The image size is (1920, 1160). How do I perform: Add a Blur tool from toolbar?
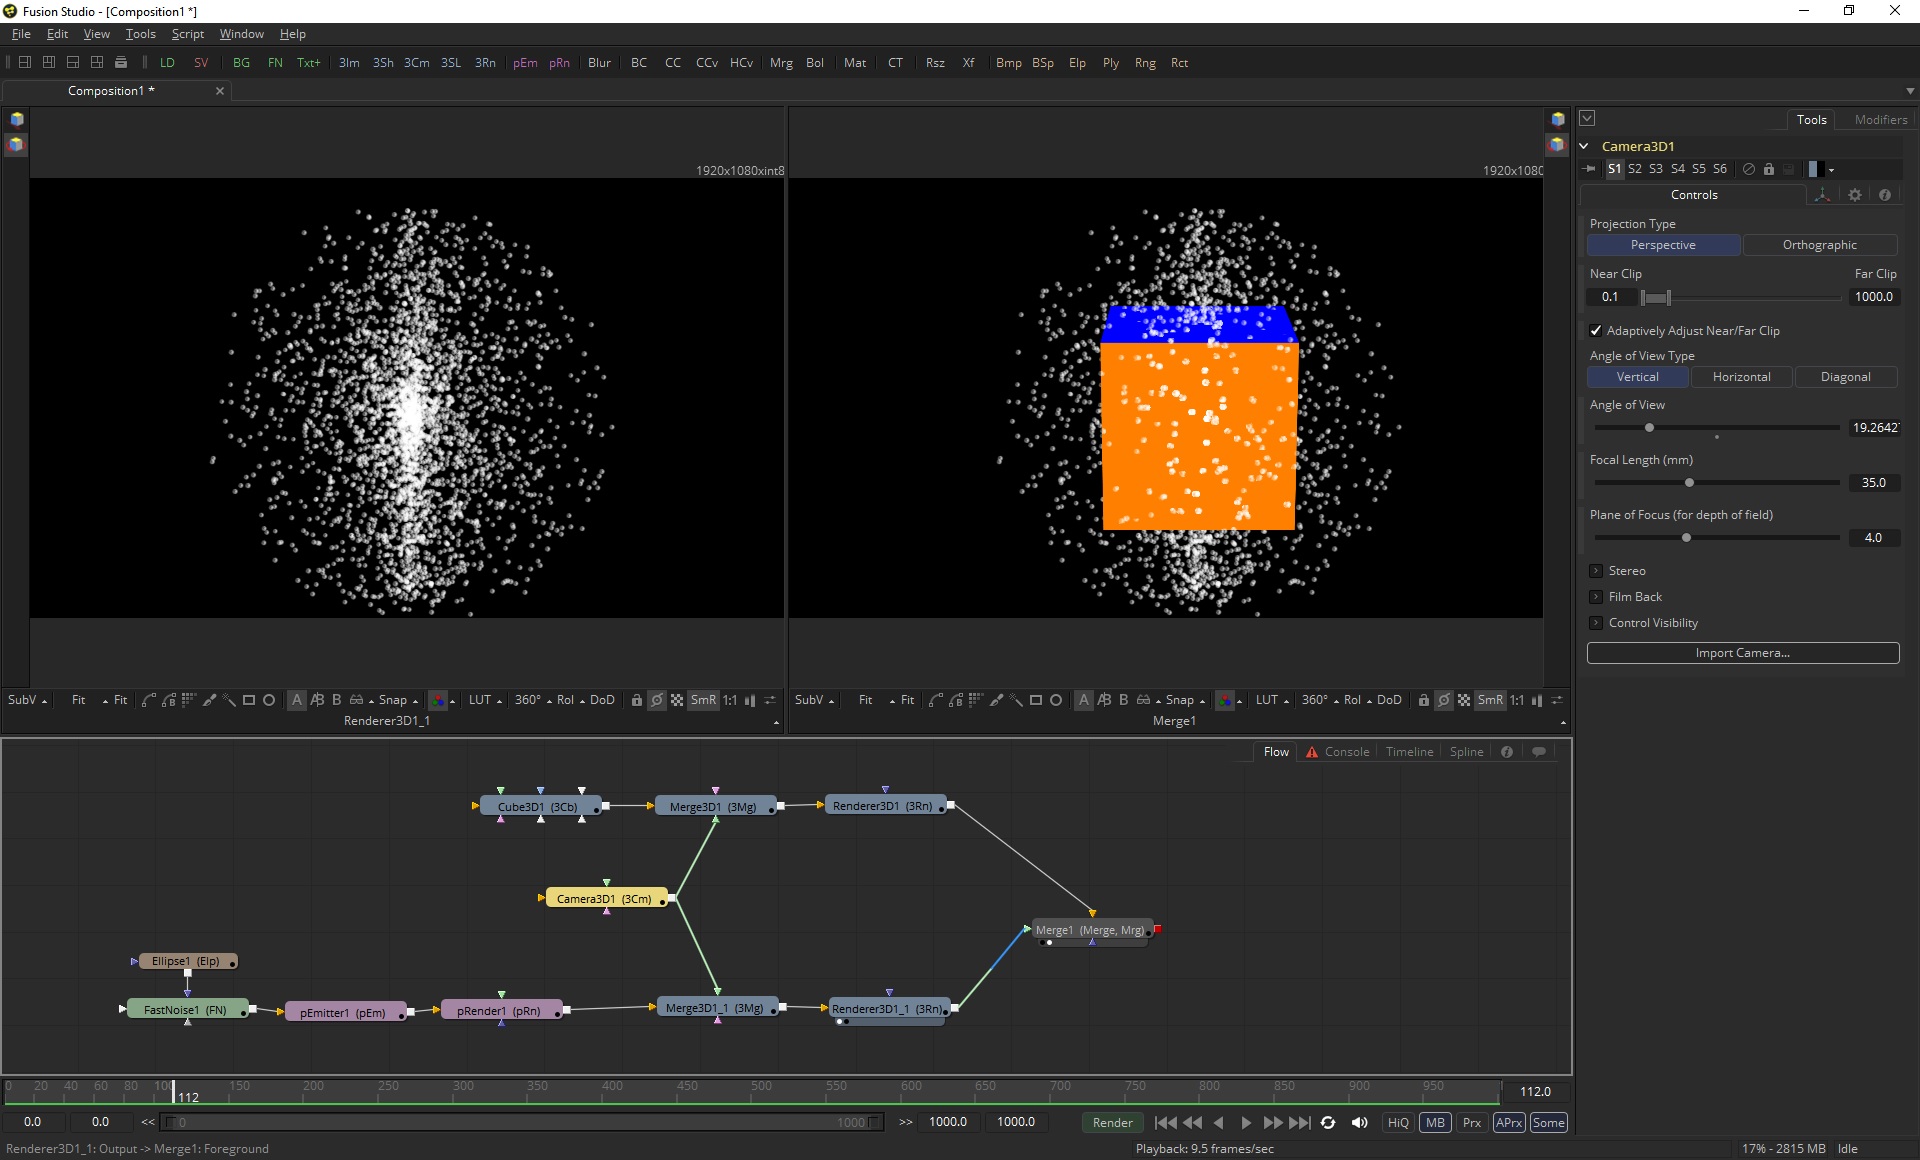[x=599, y=62]
